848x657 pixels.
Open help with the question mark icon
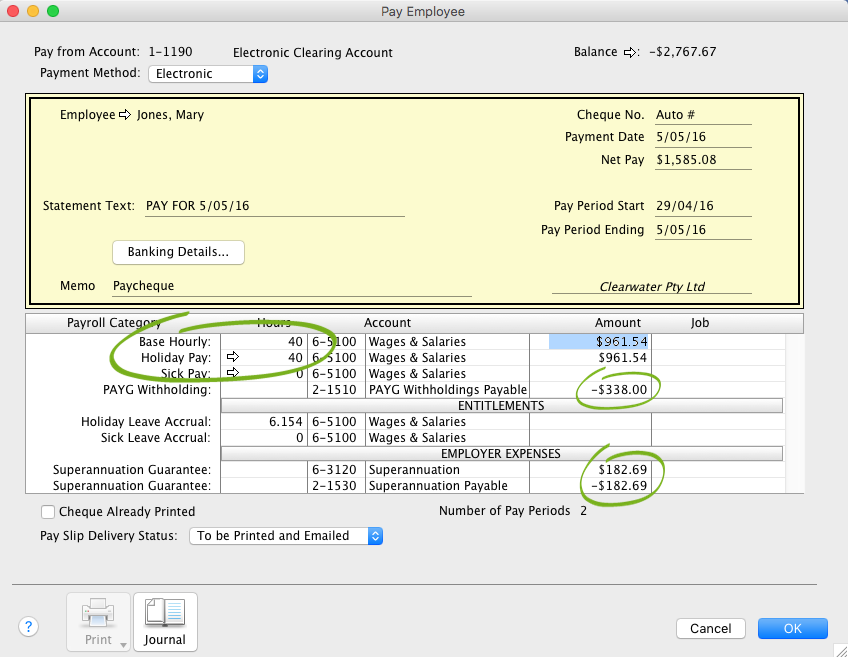28,627
